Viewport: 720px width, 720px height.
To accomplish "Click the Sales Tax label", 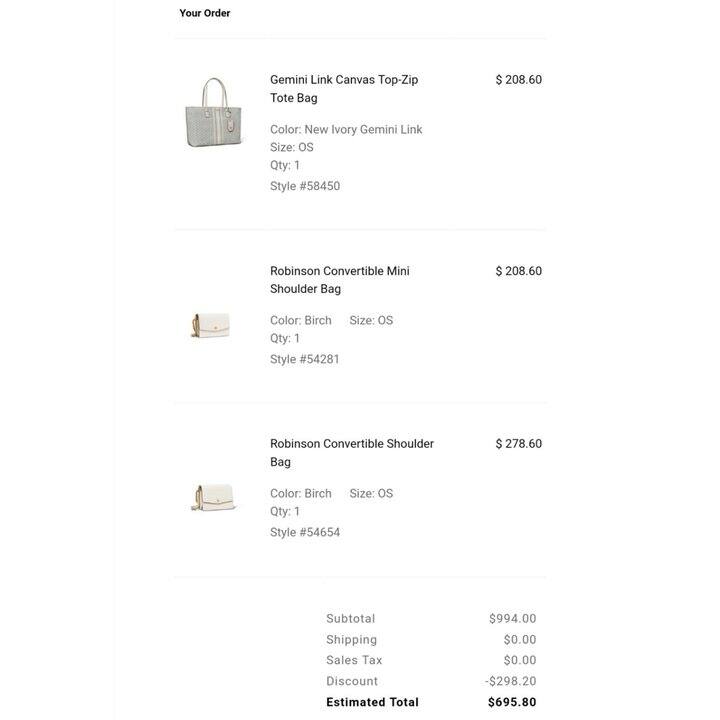I will point(354,660).
